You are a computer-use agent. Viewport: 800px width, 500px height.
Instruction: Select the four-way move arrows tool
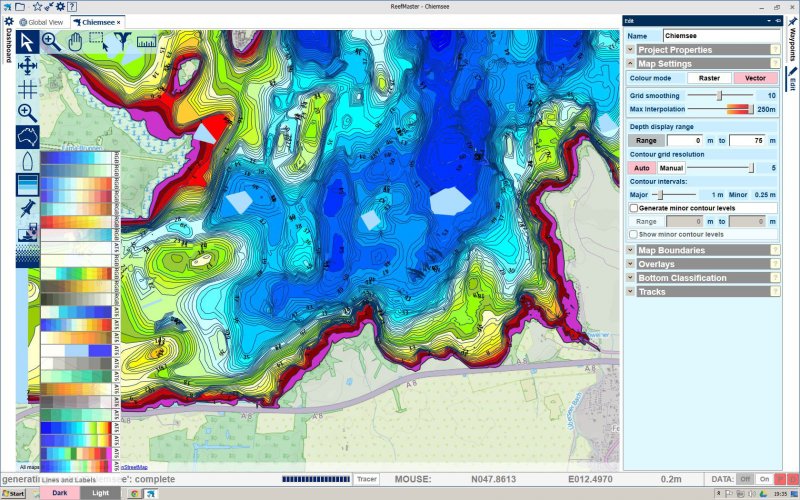pos(27,65)
